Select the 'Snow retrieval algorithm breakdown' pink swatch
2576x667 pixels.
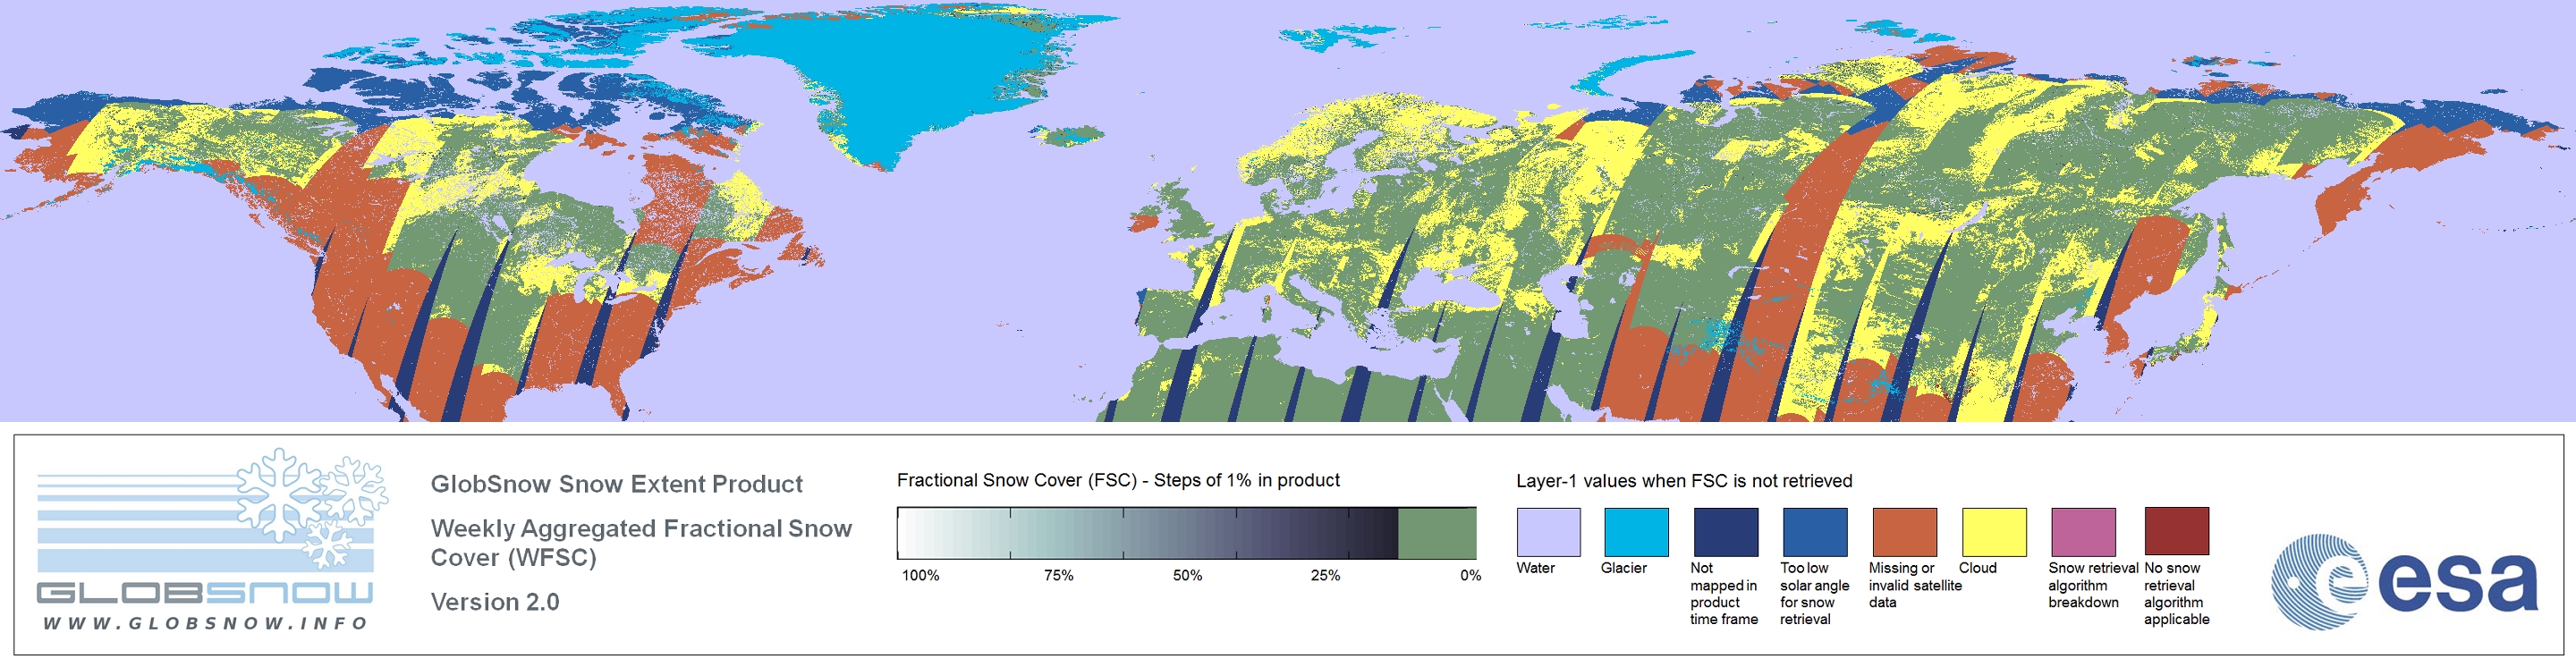click(x=2084, y=532)
